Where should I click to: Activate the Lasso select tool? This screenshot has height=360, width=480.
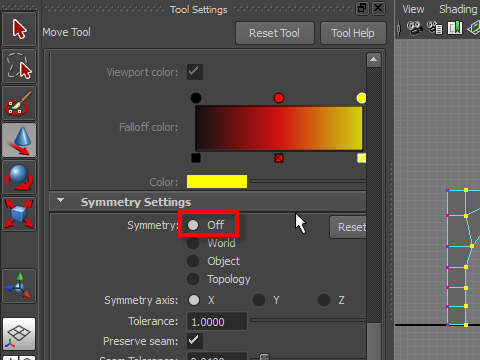[x=19, y=66]
